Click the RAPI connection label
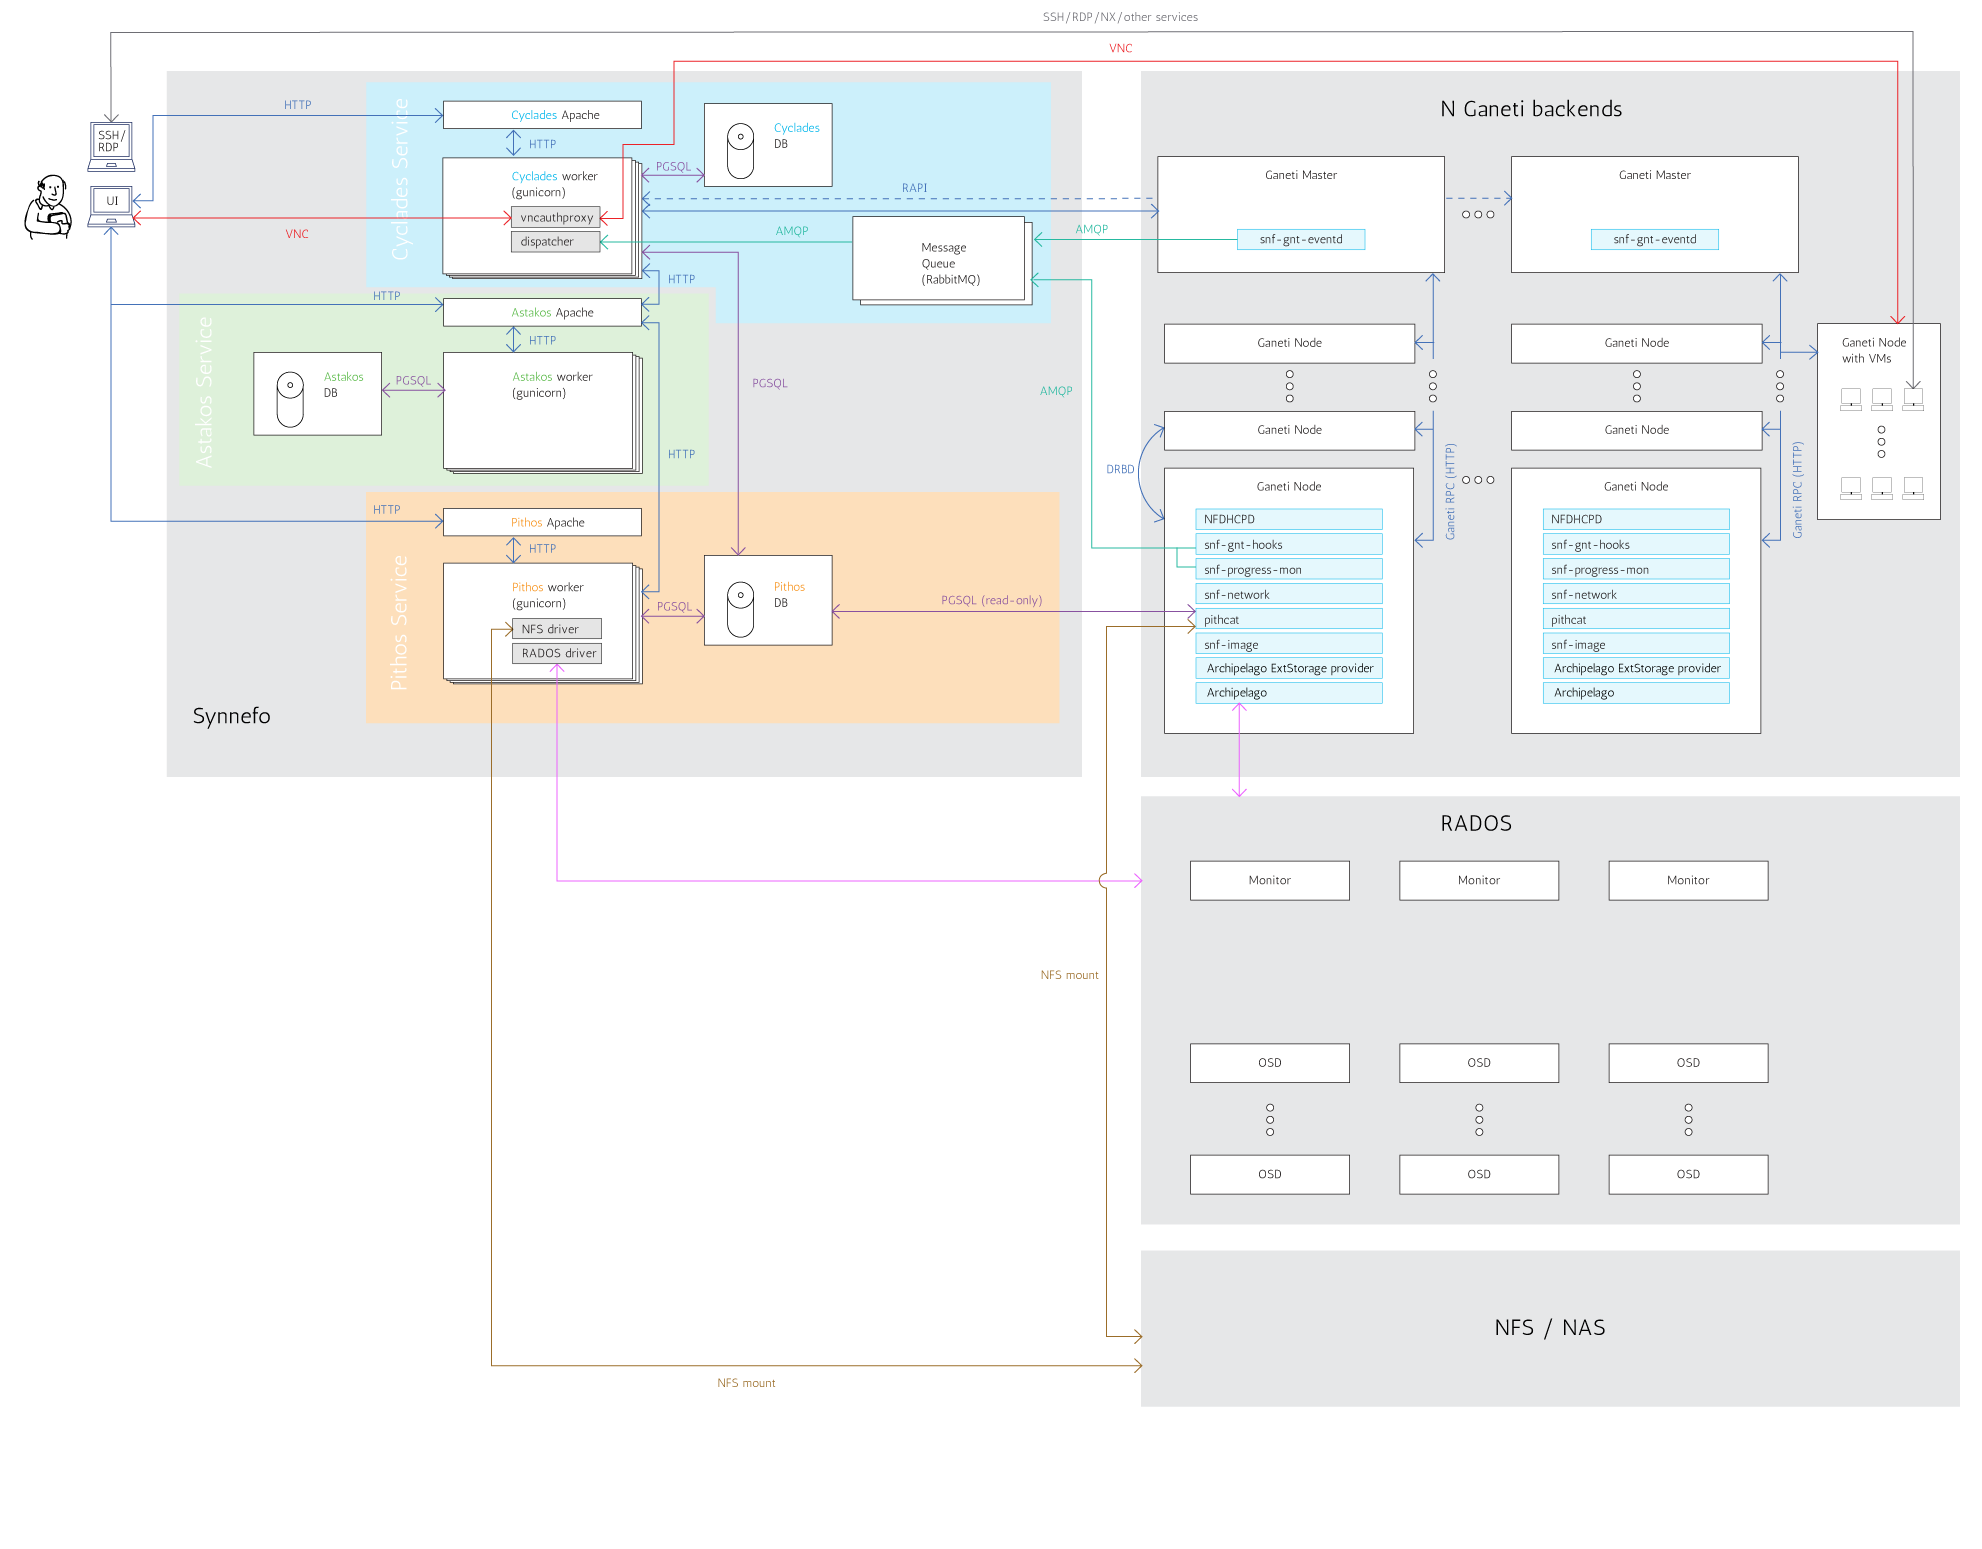Image resolution: width=1982 pixels, height=1549 pixels. tap(914, 188)
